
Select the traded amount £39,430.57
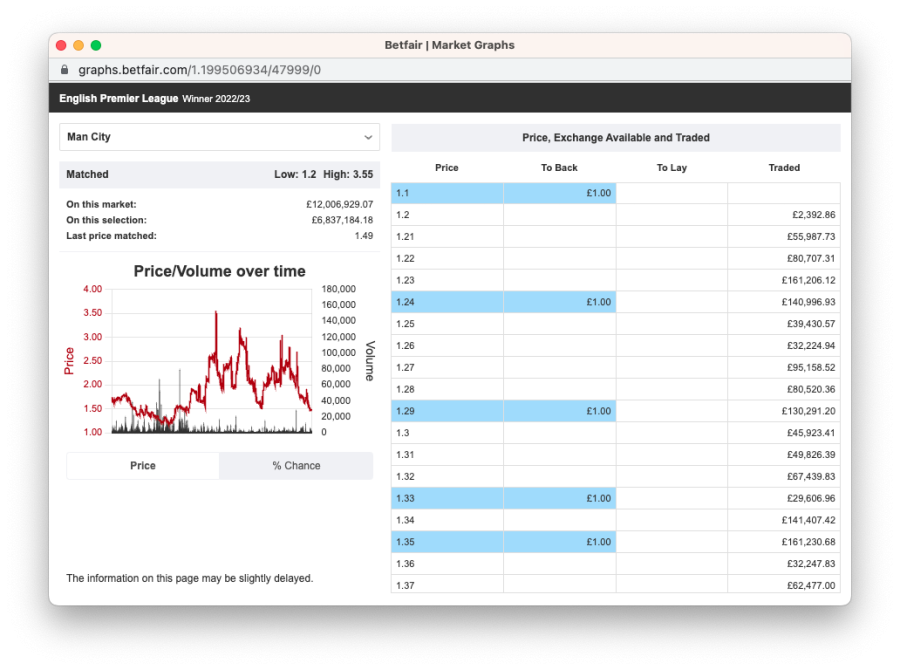811,324
